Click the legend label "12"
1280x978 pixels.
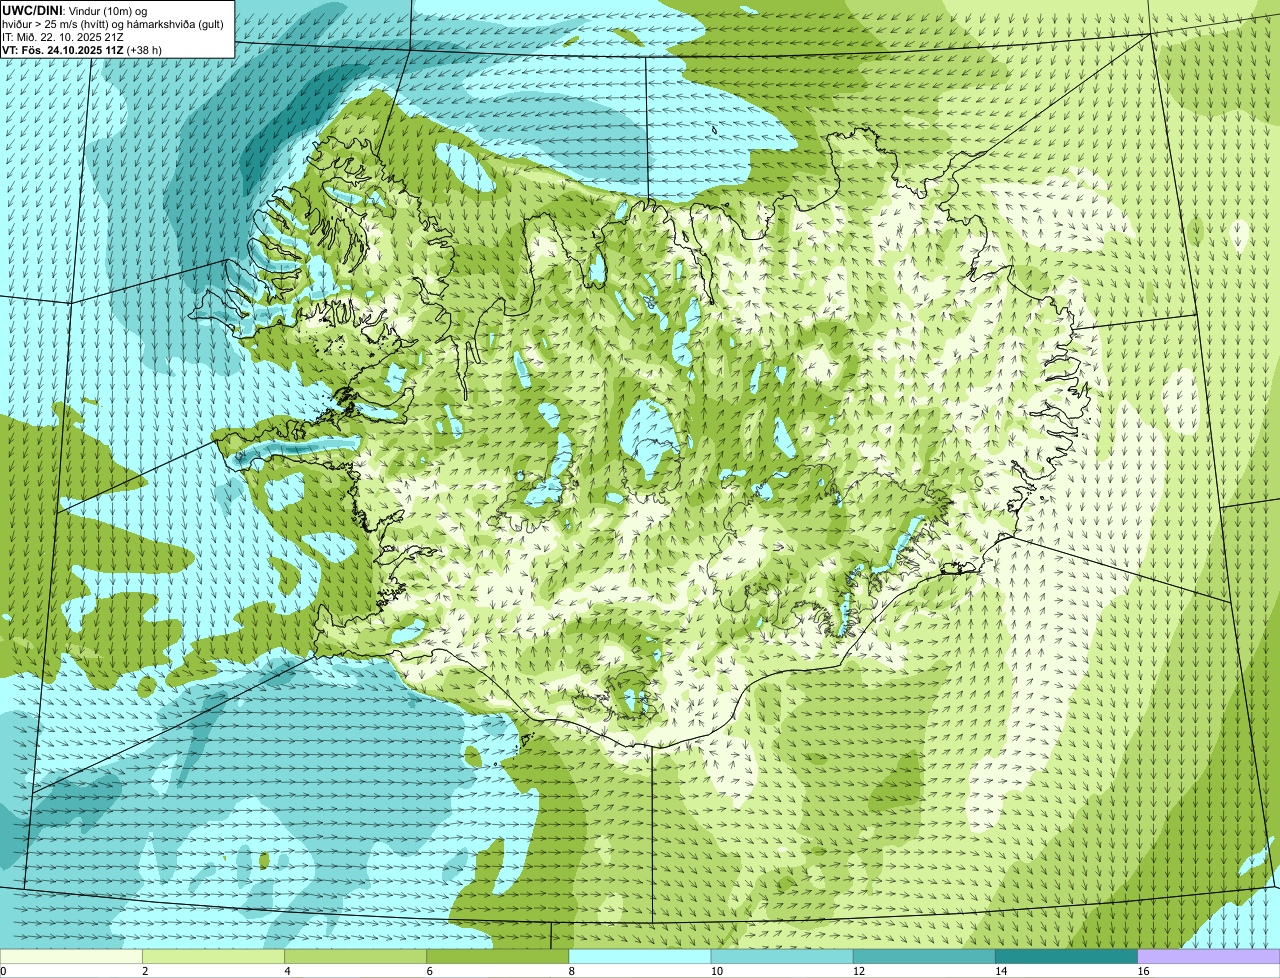pos(859,971)
